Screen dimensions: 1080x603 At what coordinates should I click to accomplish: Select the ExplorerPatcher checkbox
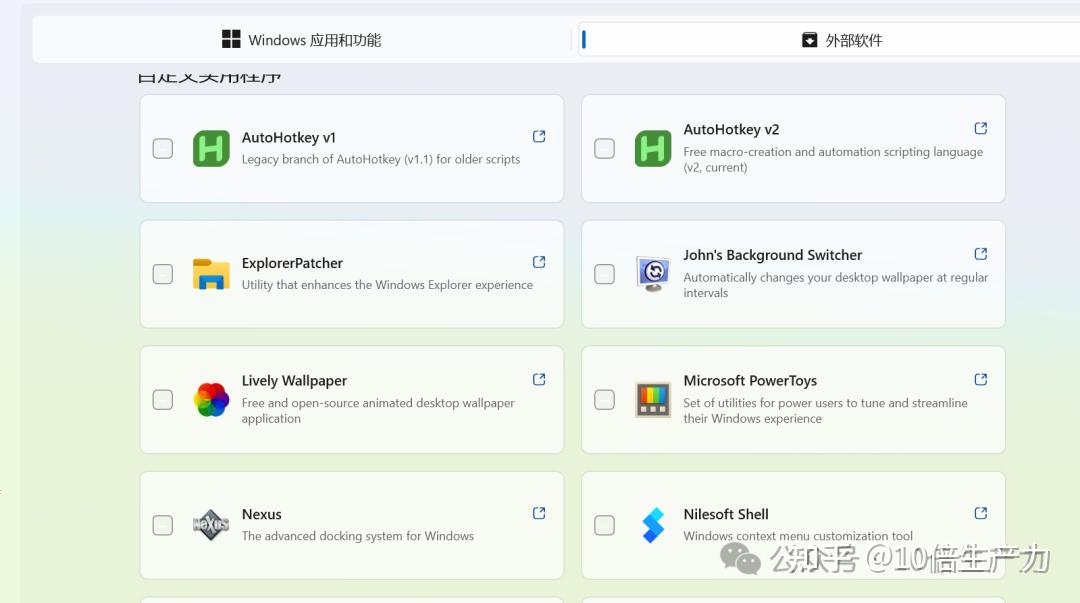tap(163, 274)
